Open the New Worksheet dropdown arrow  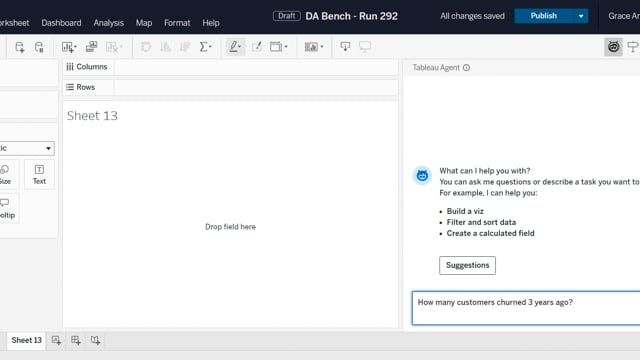click(x=76, y=47)
